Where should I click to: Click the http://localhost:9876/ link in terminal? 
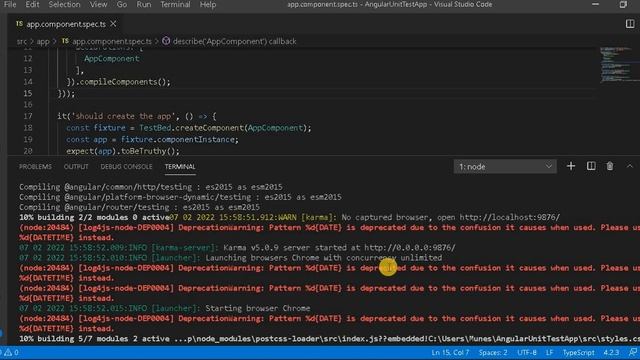(510, 217)
